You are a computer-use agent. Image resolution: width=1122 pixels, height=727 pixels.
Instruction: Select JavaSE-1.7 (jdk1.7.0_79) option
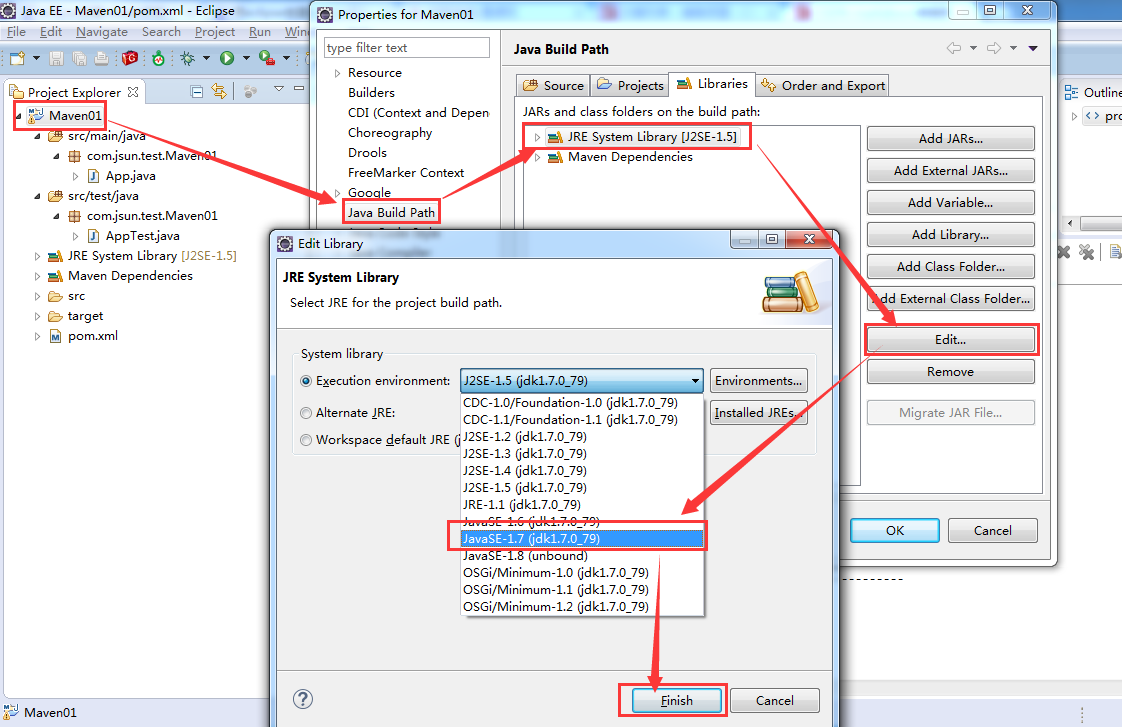(582, 539)
